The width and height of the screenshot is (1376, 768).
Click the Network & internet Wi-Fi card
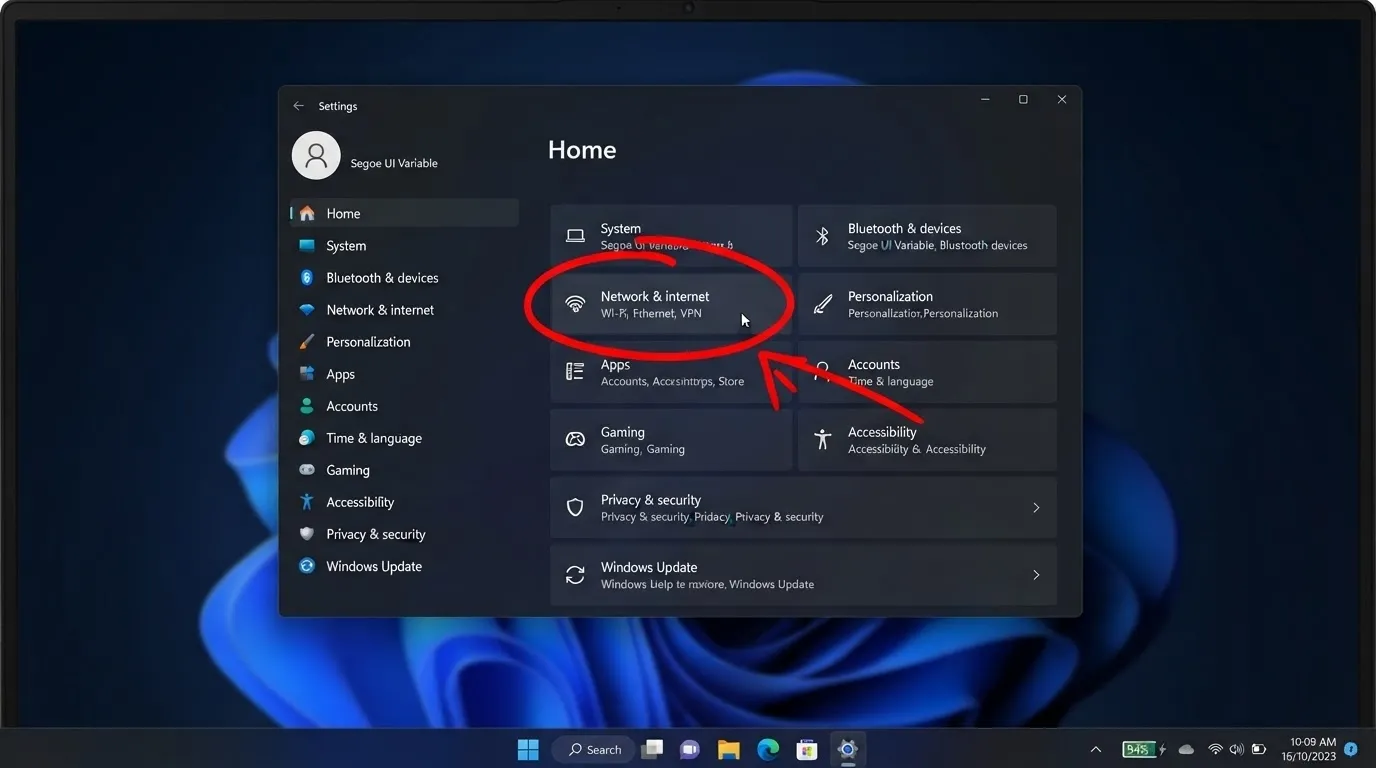(671, 304)
